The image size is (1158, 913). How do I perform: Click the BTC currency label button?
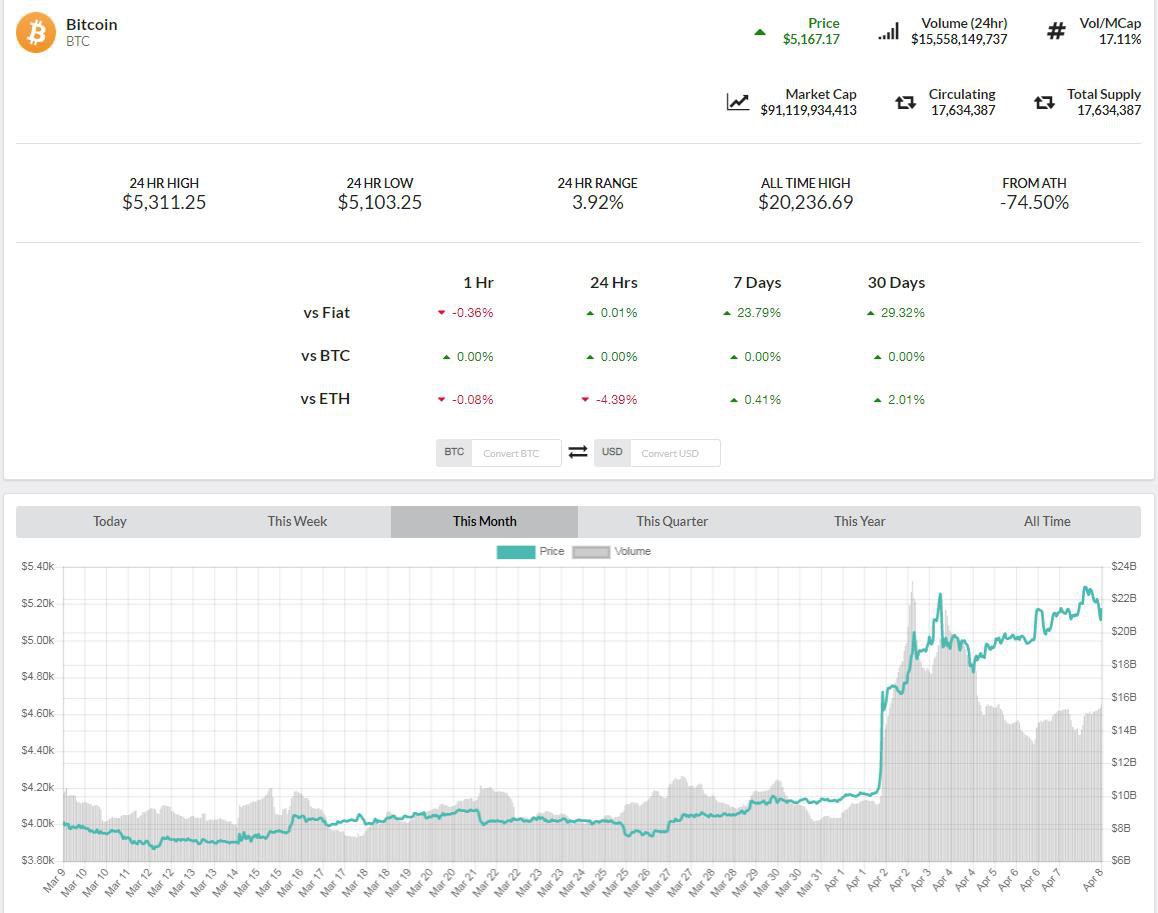pyautogui.click(x=454, y=452)
